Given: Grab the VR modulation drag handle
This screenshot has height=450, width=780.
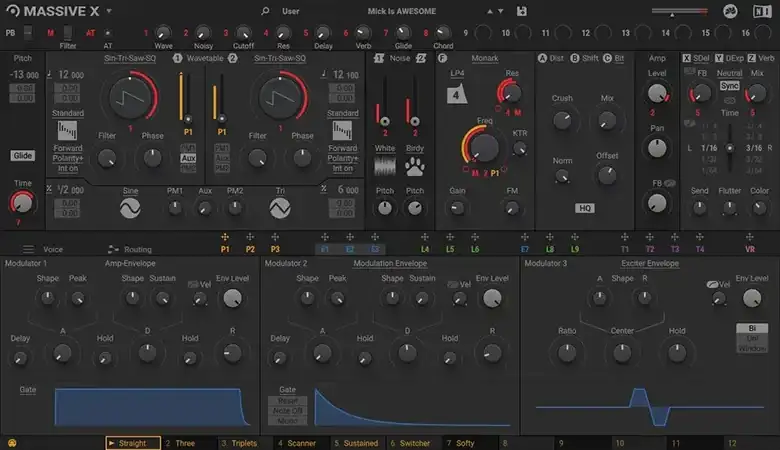Looking at the screenshot, I should pos(750,237).
